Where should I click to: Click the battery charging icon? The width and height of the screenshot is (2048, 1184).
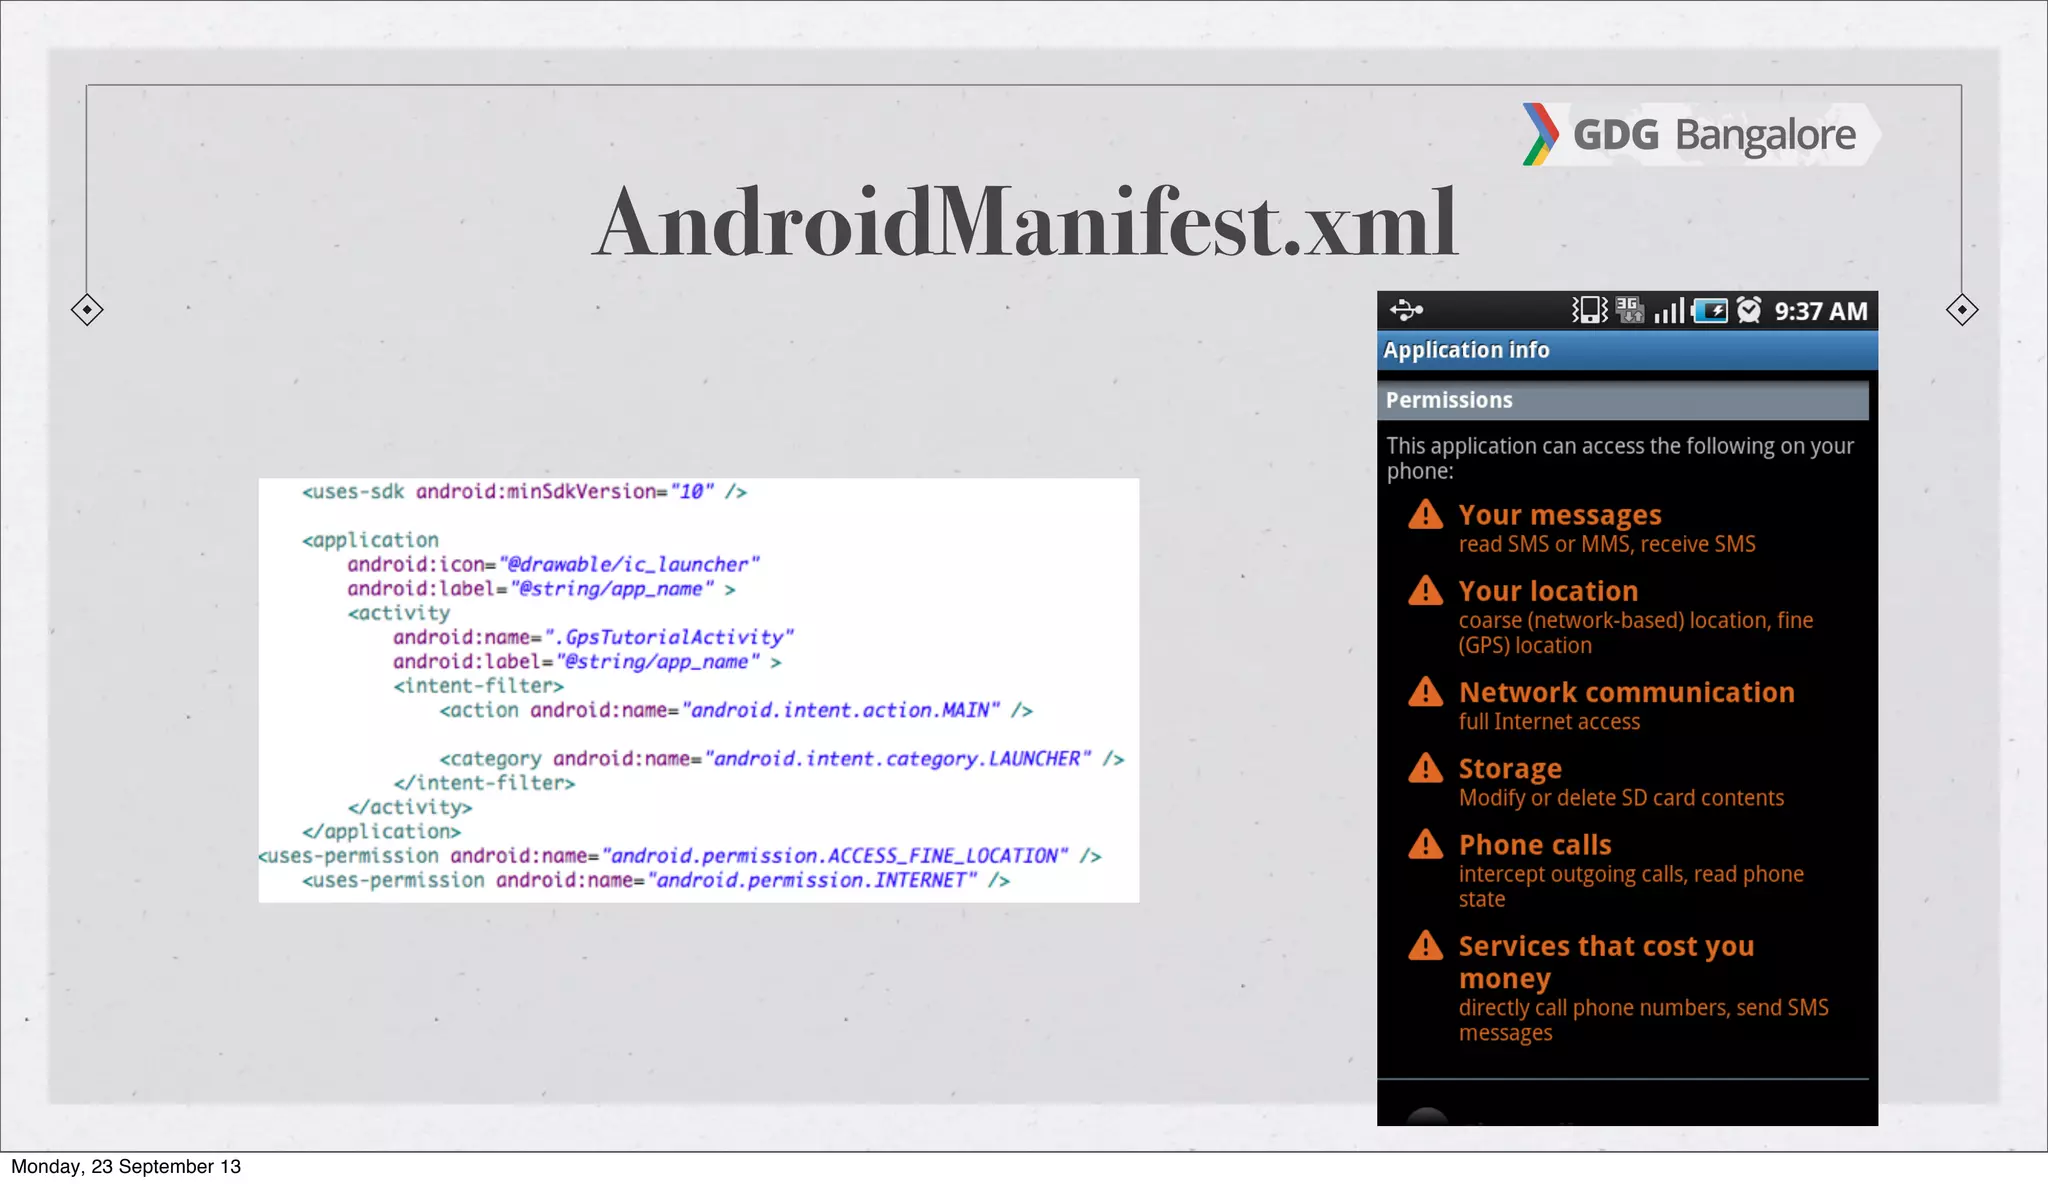(1710, 311)
